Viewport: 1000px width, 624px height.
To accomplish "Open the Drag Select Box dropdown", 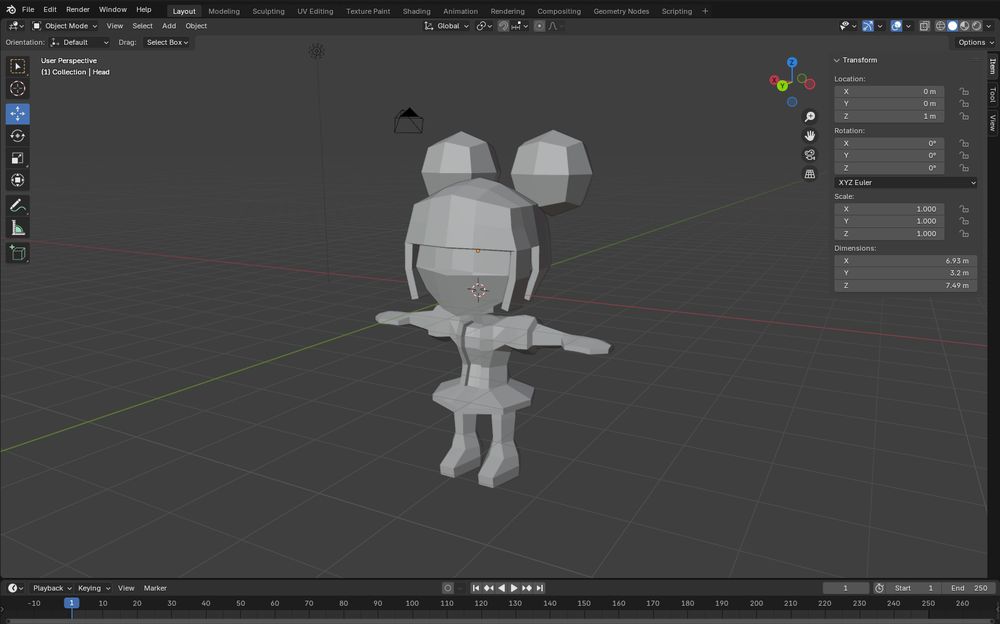I will click(166, 43).
